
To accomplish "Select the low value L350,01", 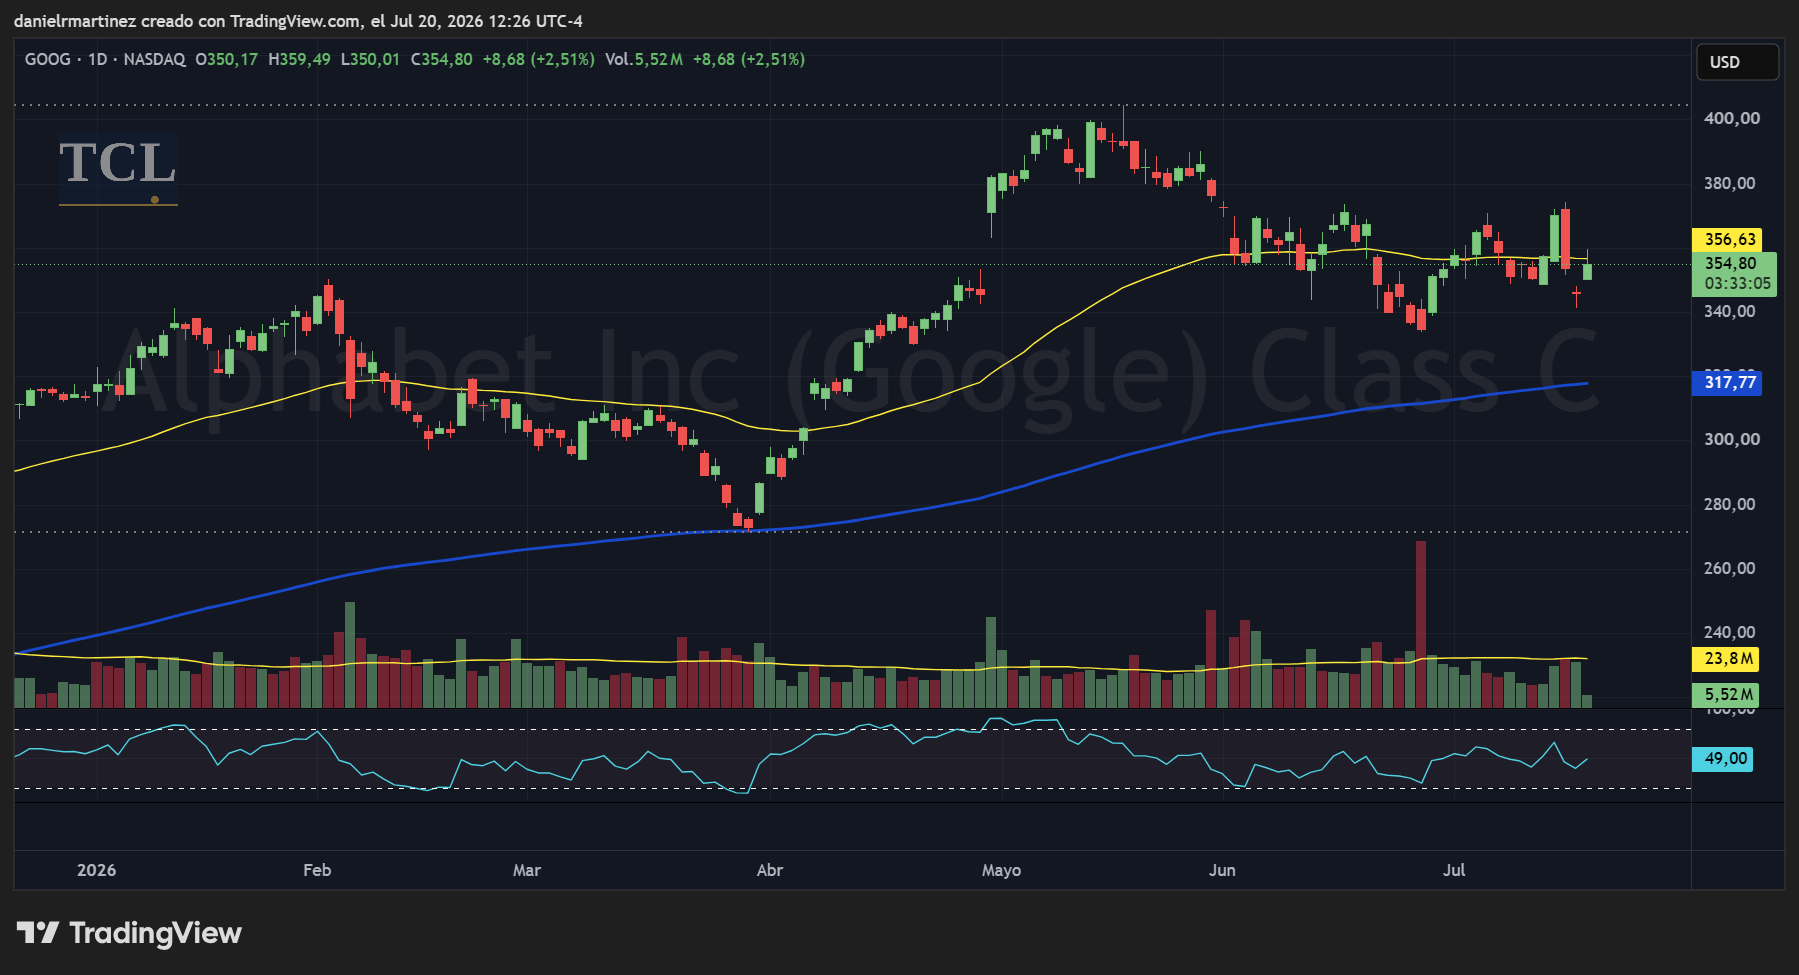I will point(370,59).
